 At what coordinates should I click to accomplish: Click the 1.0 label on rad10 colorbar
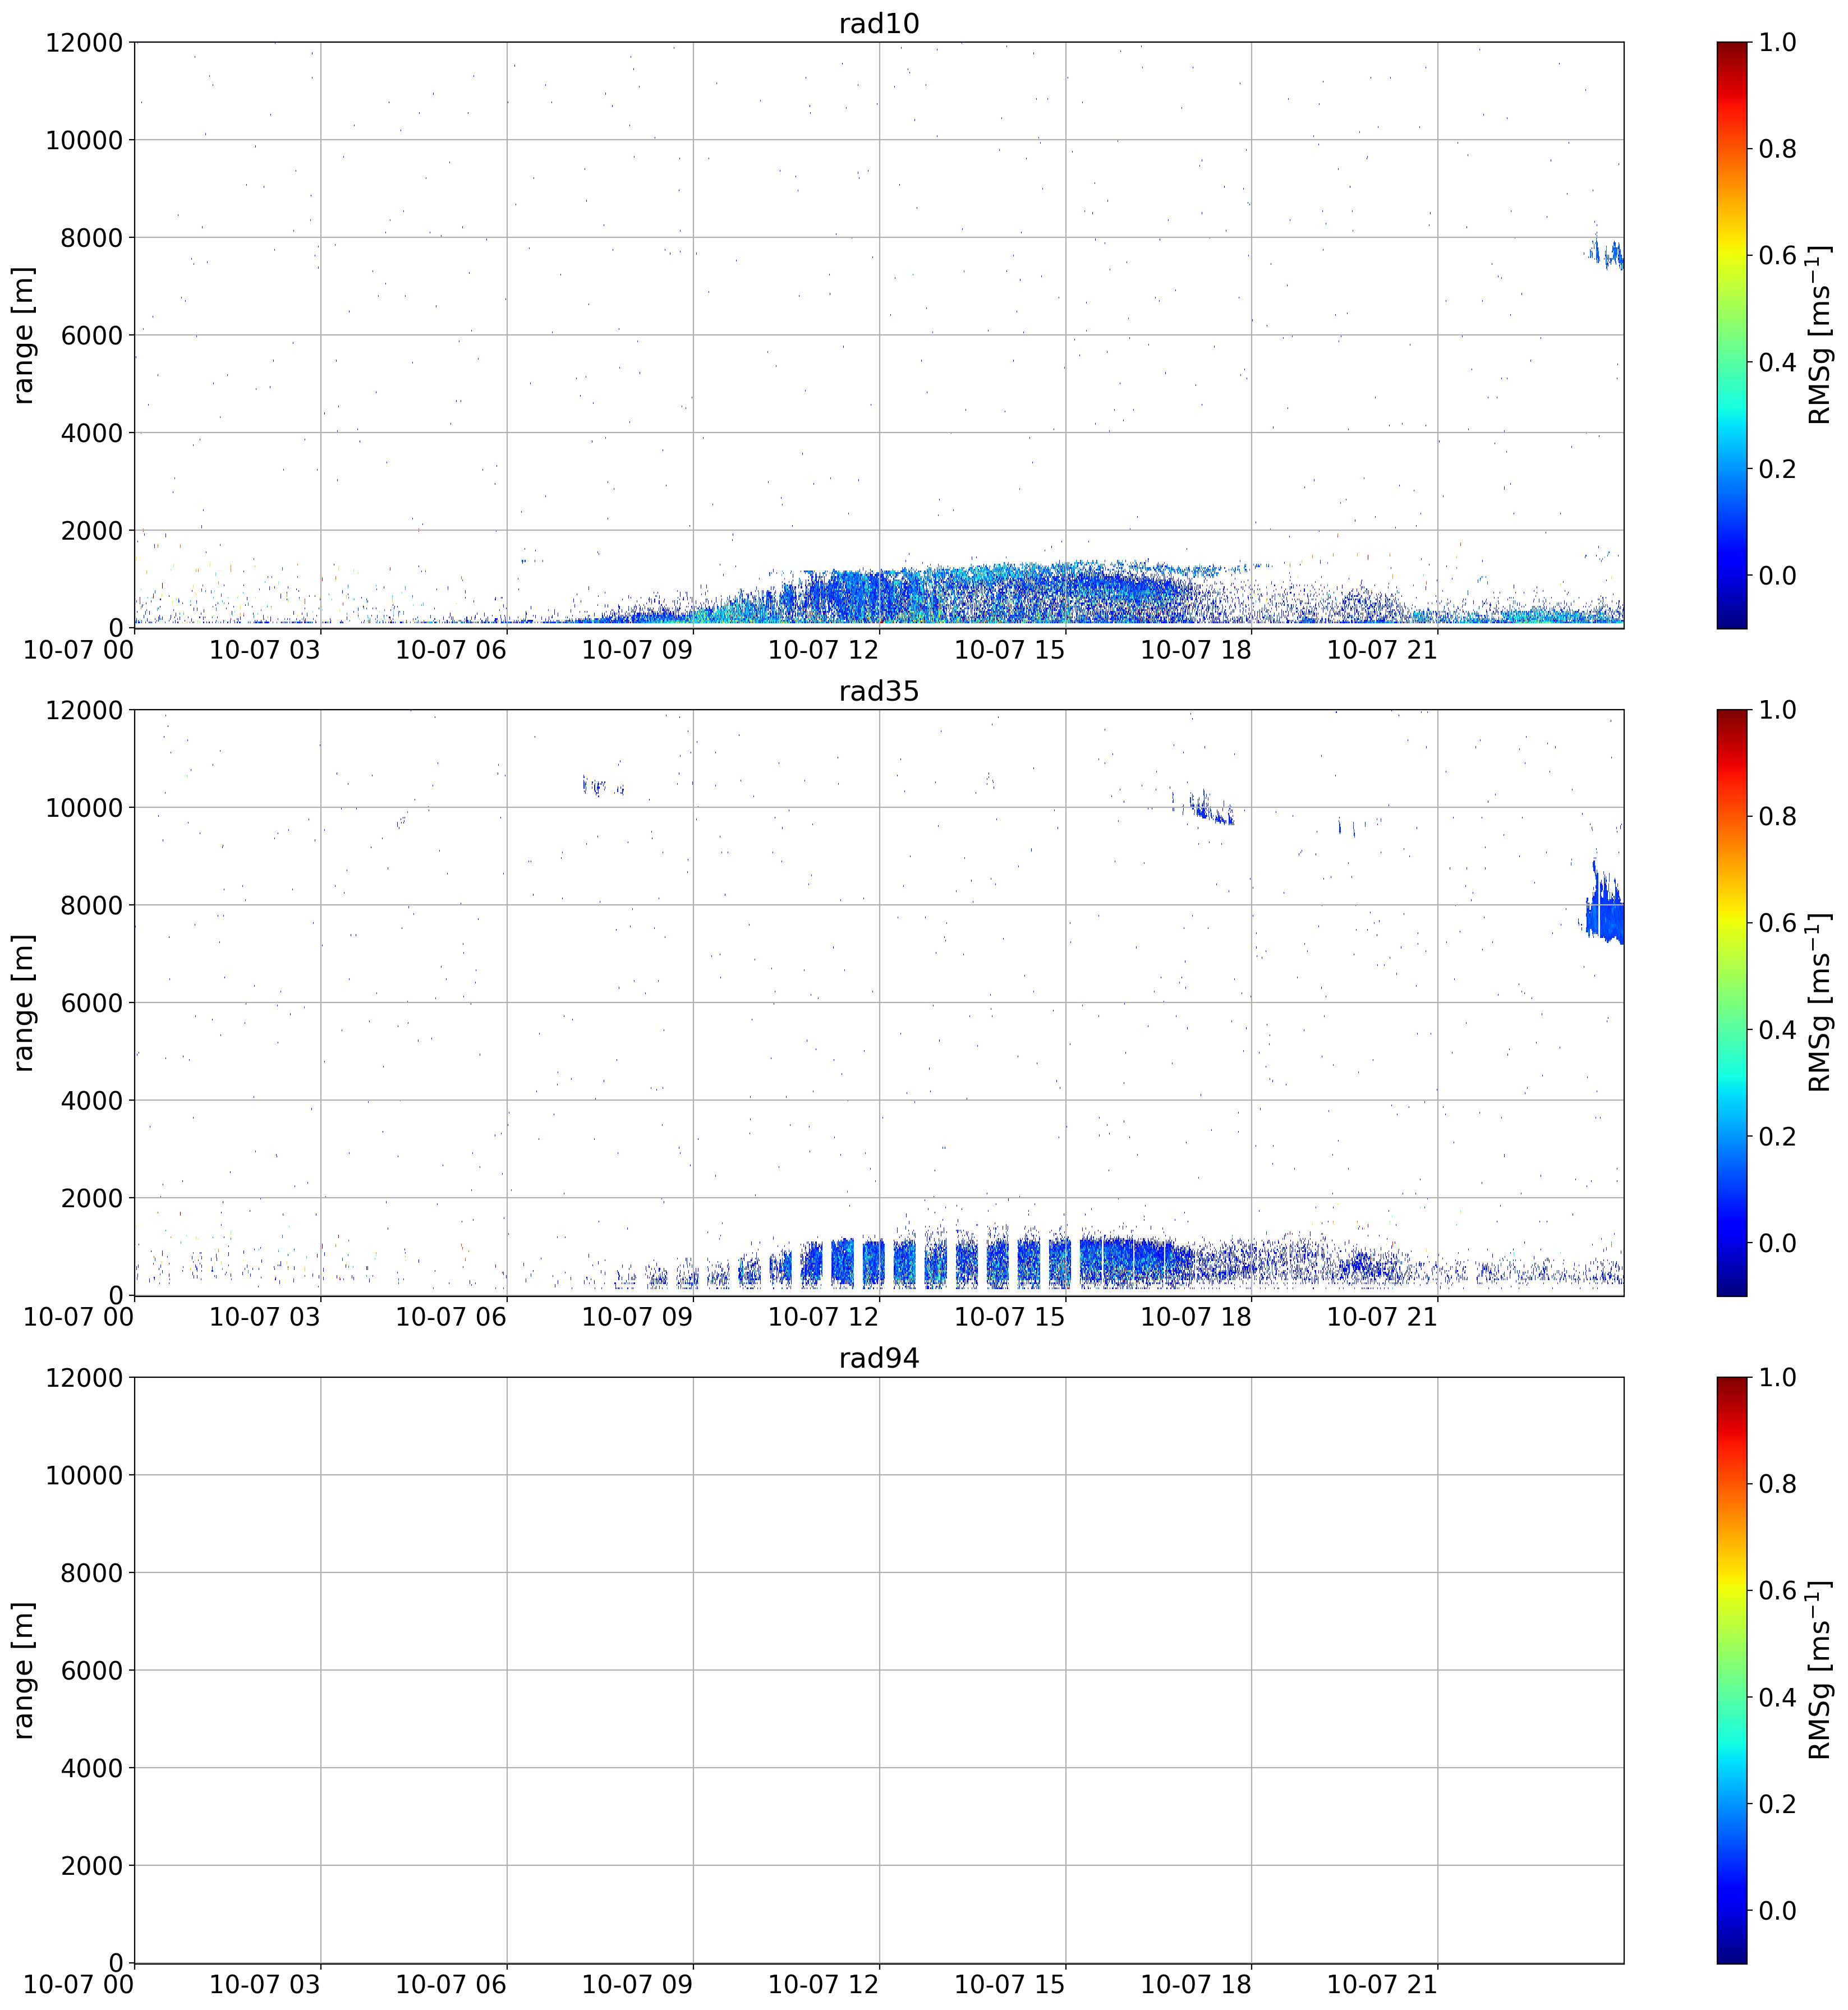[1778, 42]
